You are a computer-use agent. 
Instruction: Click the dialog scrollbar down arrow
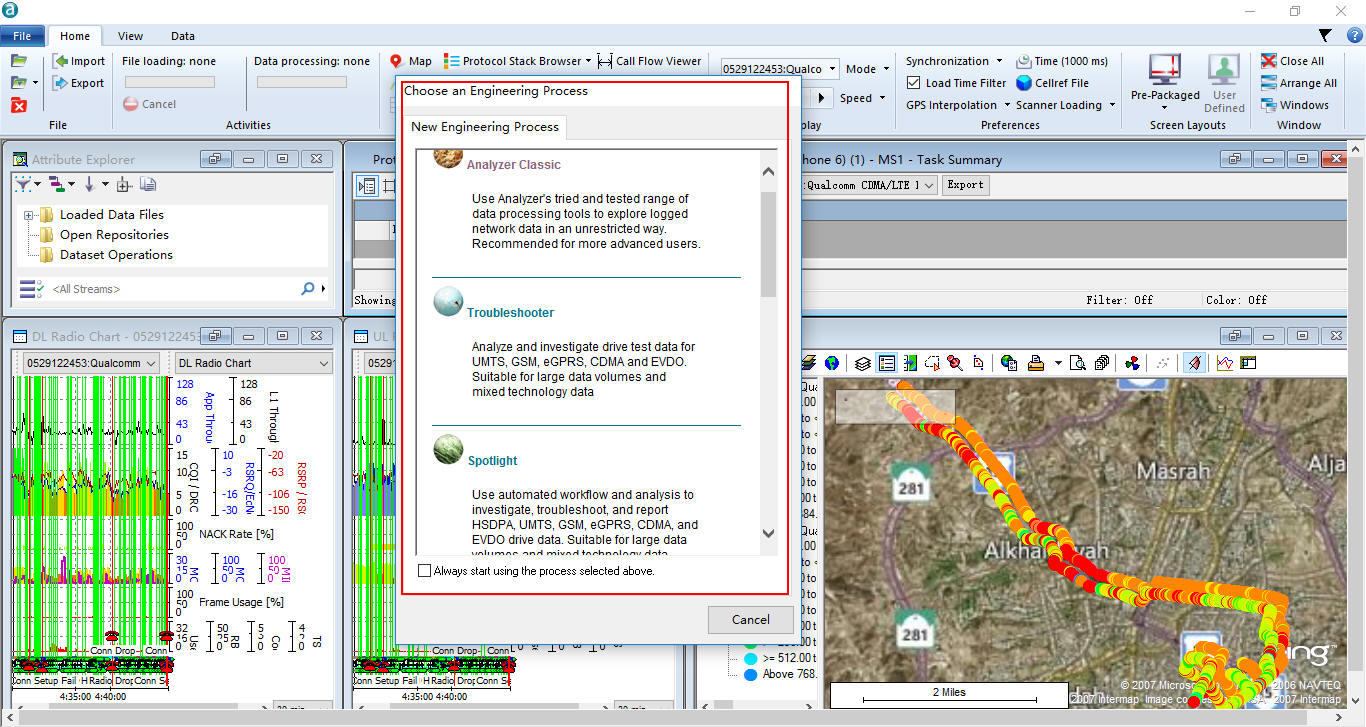(x=769, y=534)
